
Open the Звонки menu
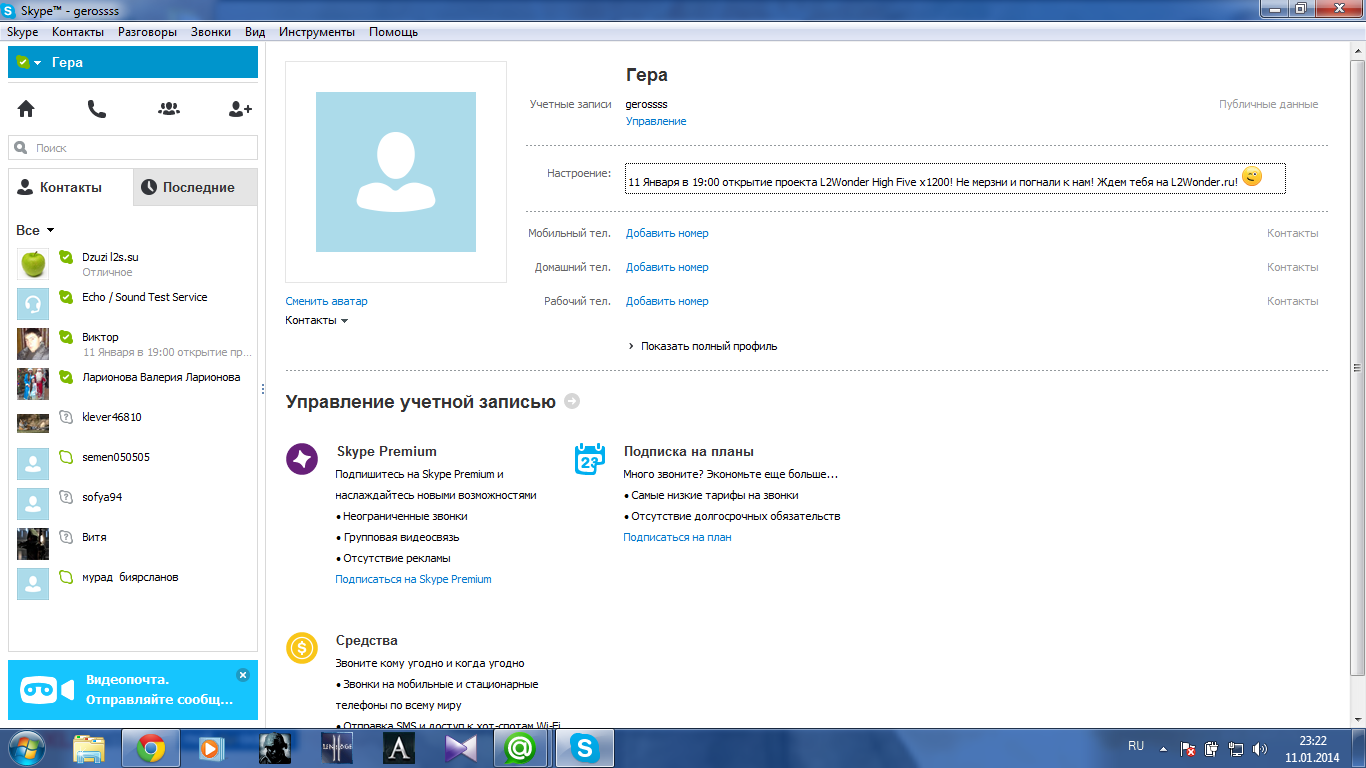[x=211, y=32]
